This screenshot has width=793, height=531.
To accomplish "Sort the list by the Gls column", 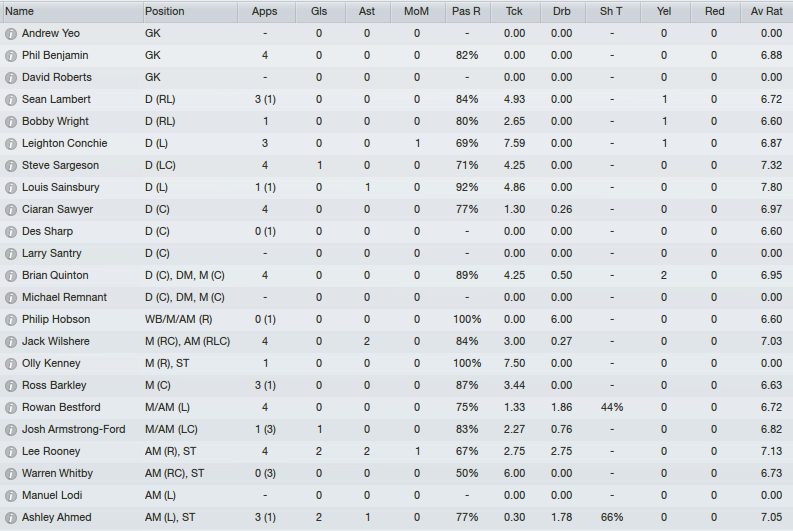I will pos(320,11).
